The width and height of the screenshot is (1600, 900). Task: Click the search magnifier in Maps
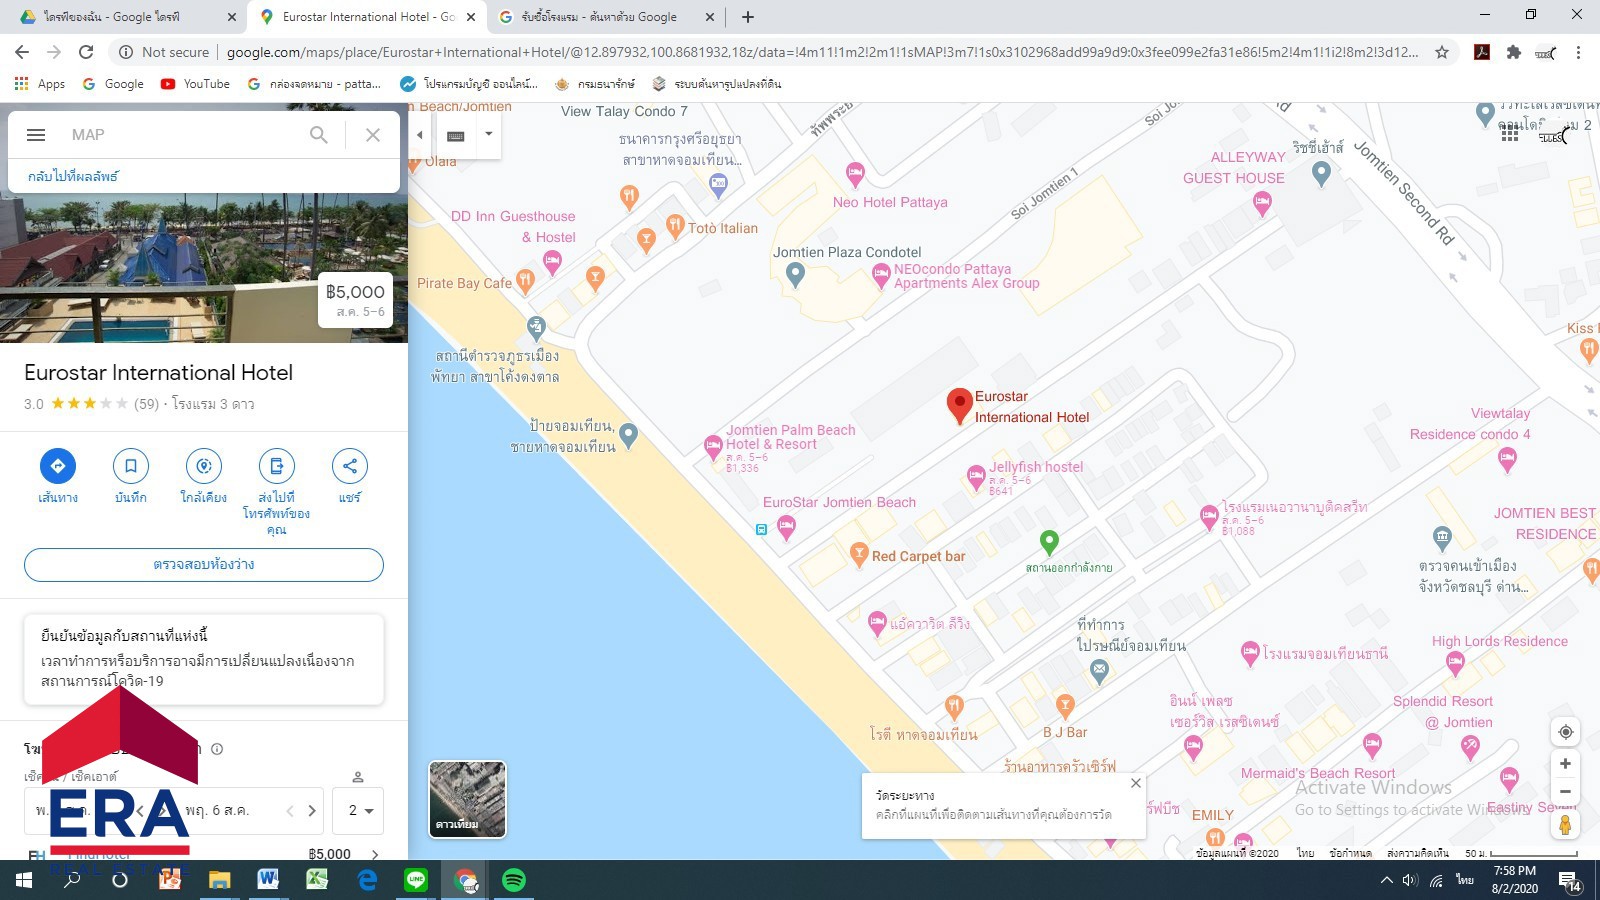pos(318,135)
